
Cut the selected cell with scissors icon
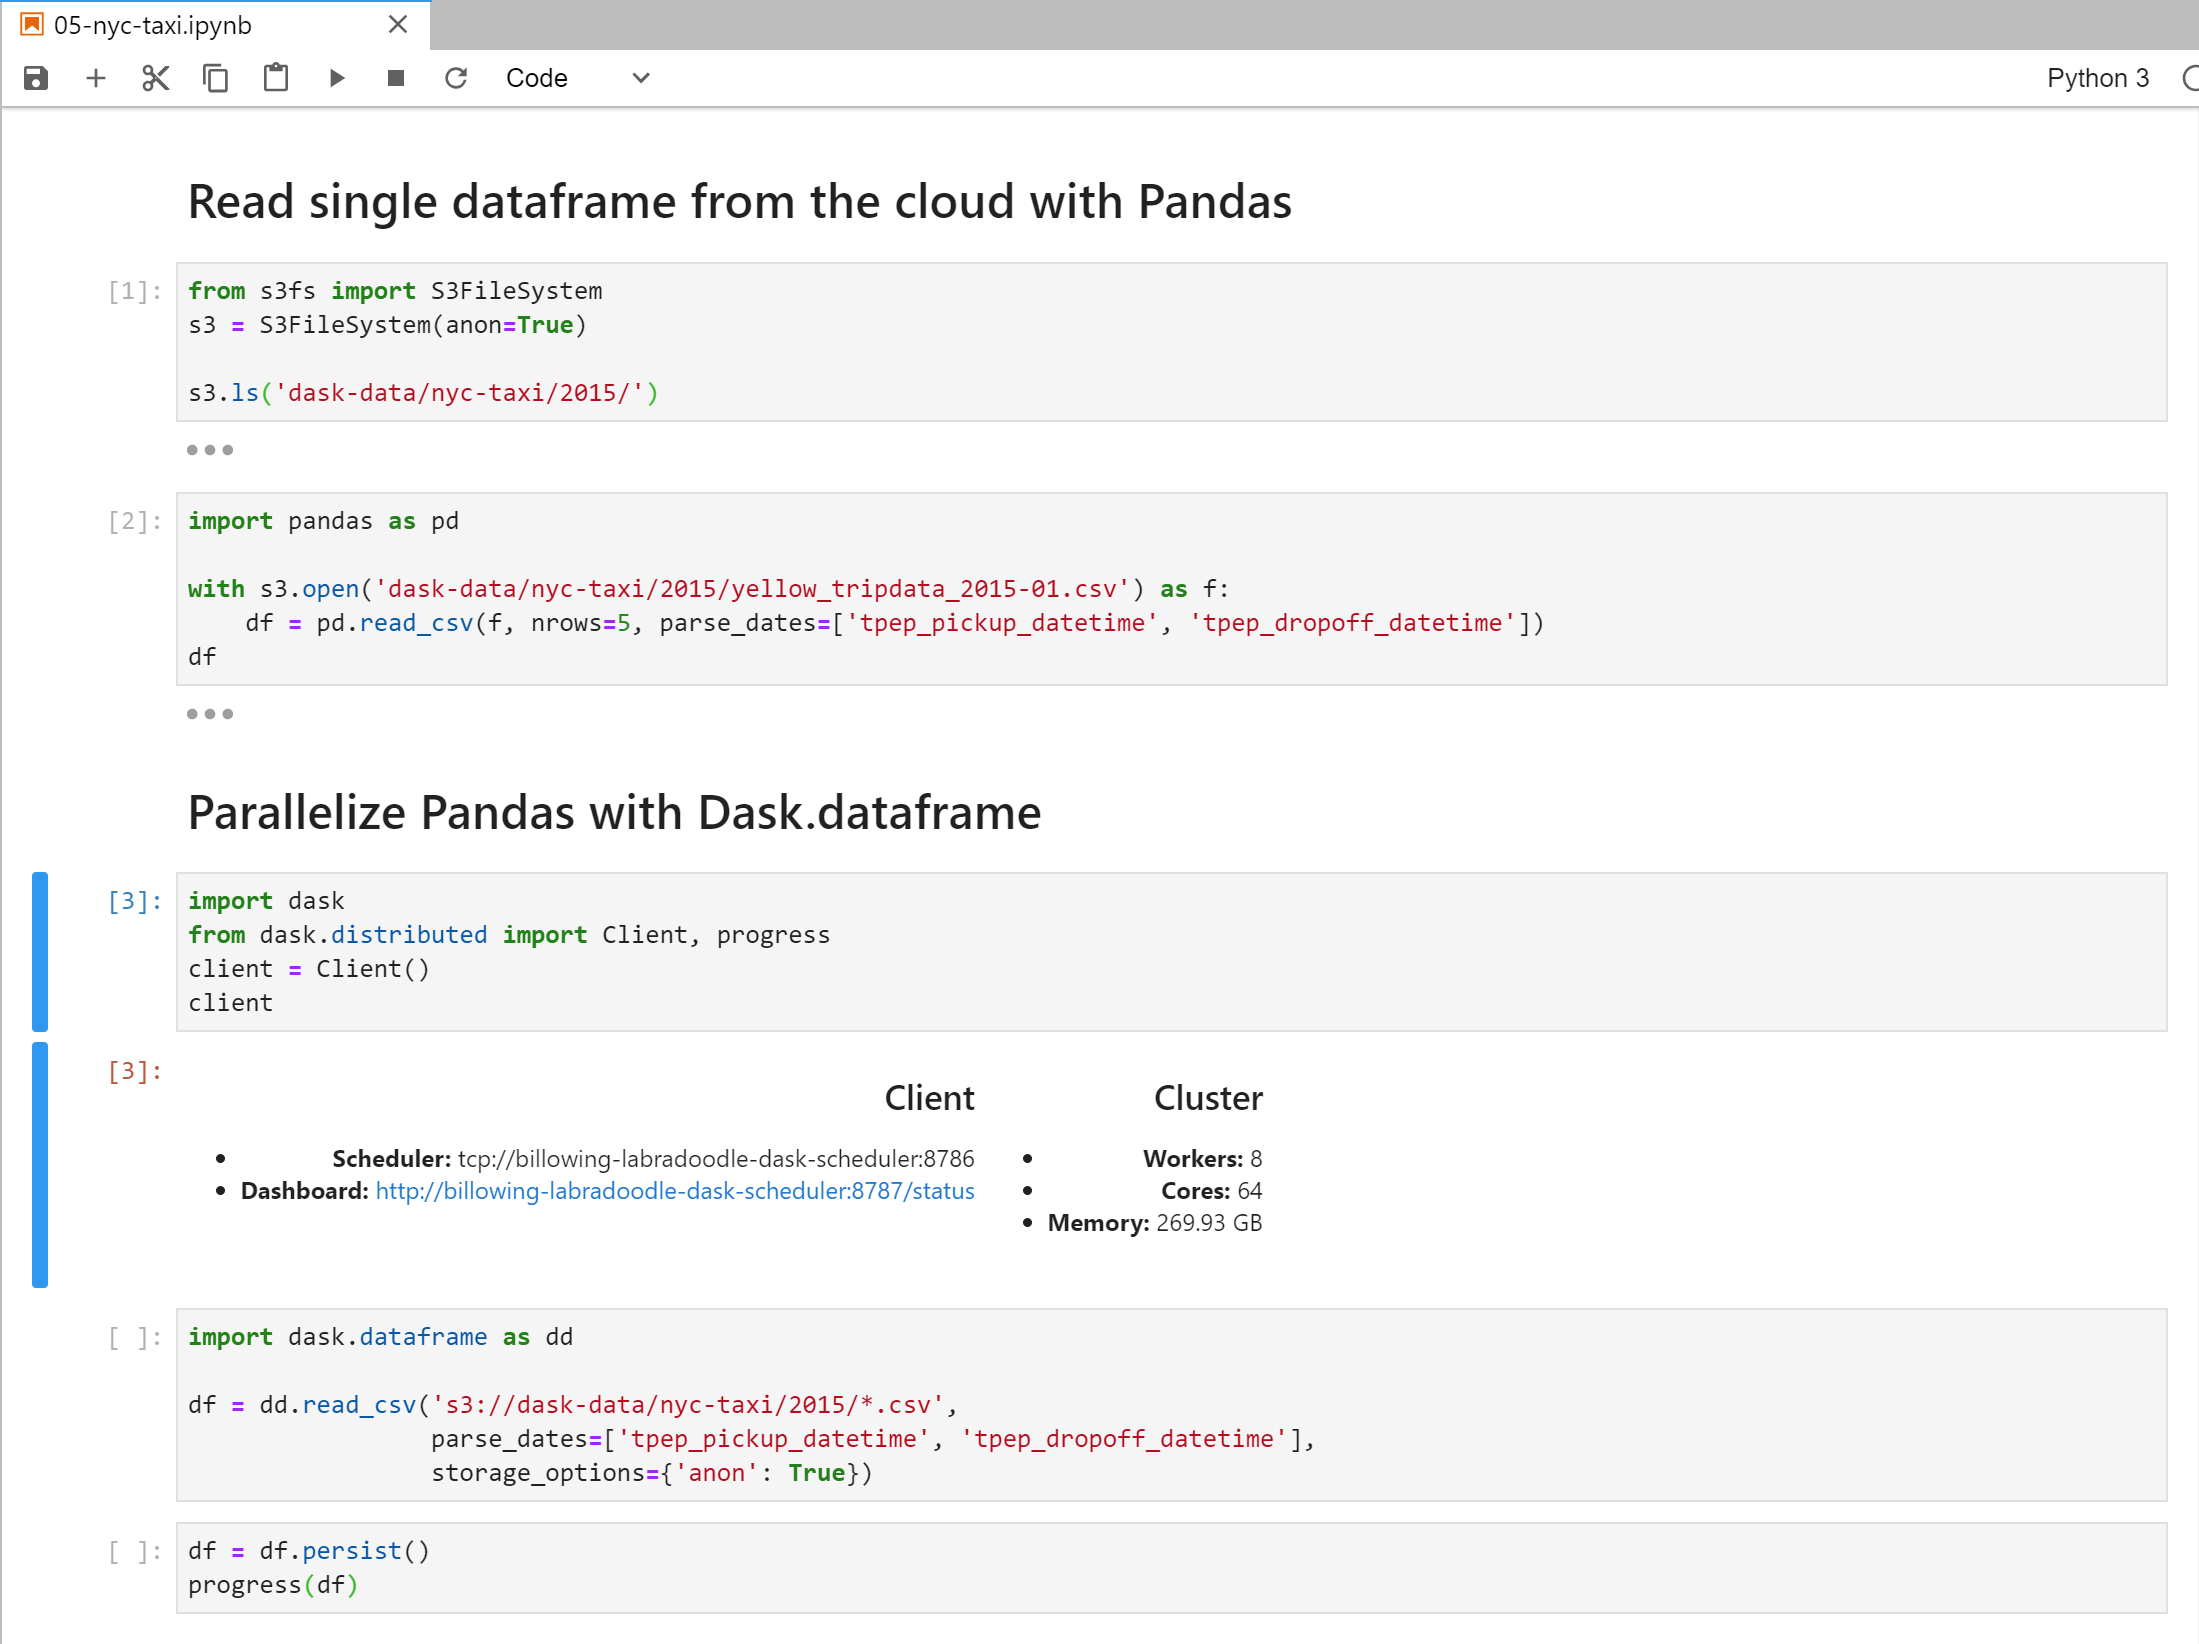point(156,78)
